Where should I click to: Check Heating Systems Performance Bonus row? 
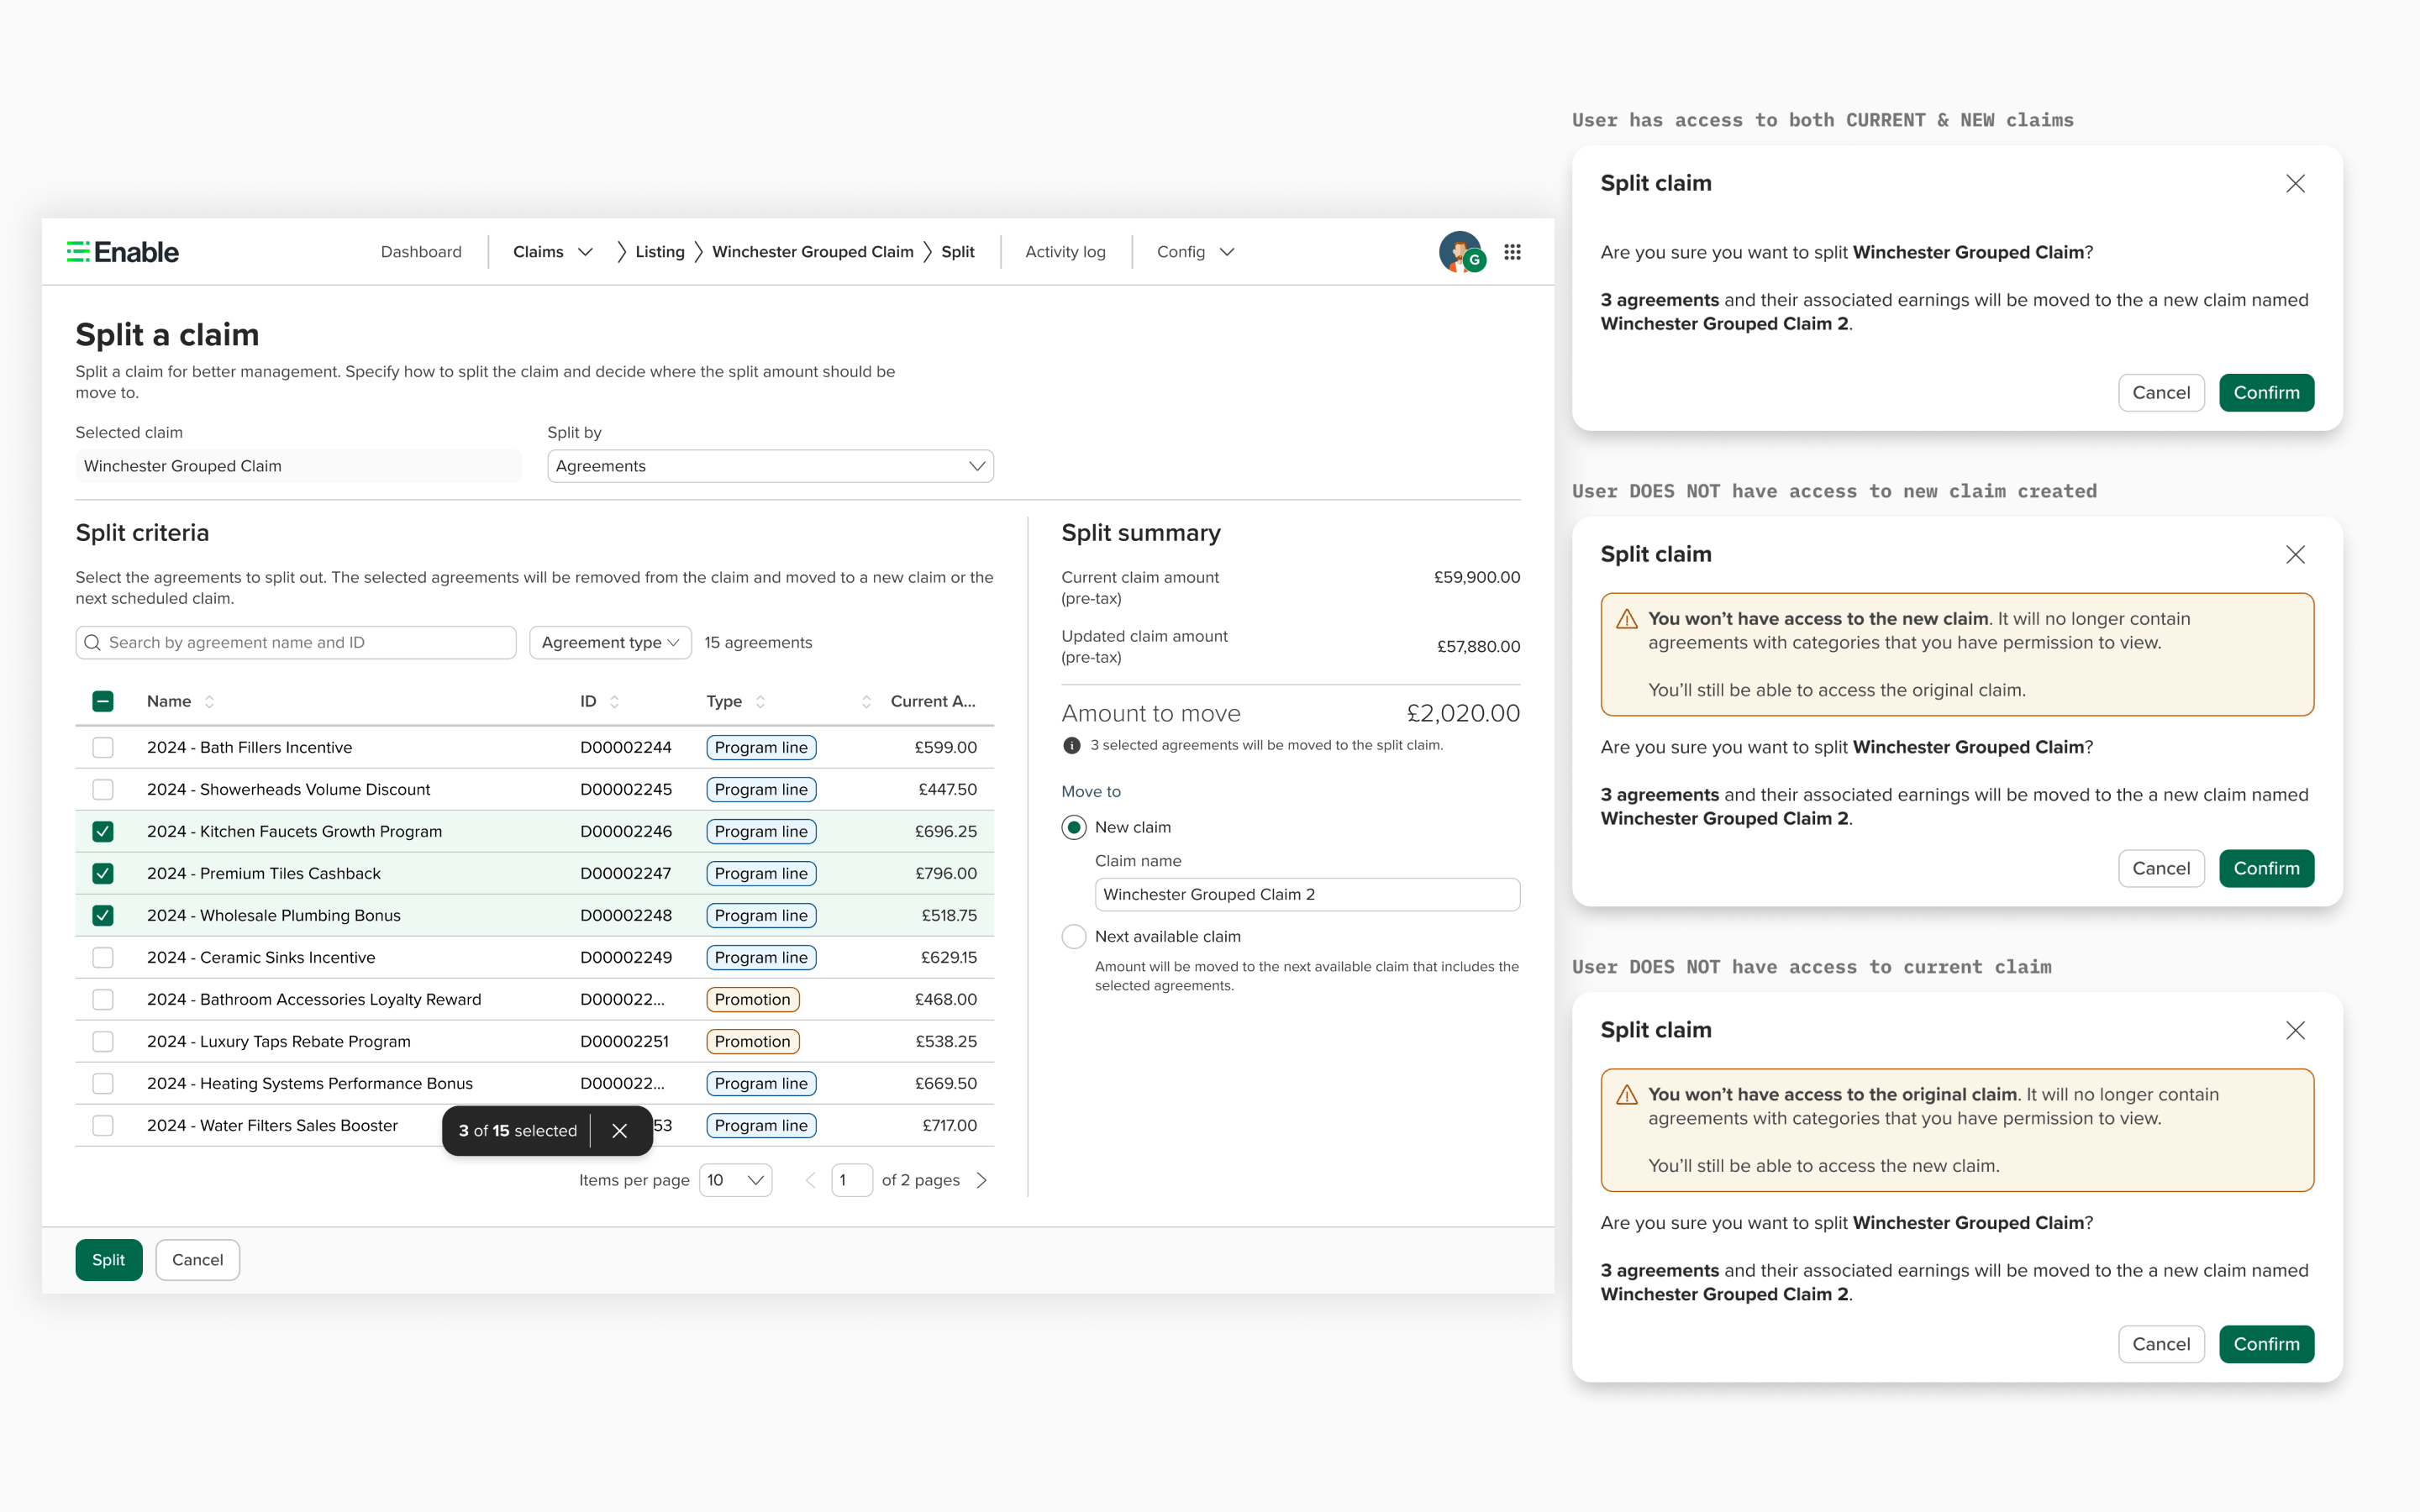pos(103,1083)
